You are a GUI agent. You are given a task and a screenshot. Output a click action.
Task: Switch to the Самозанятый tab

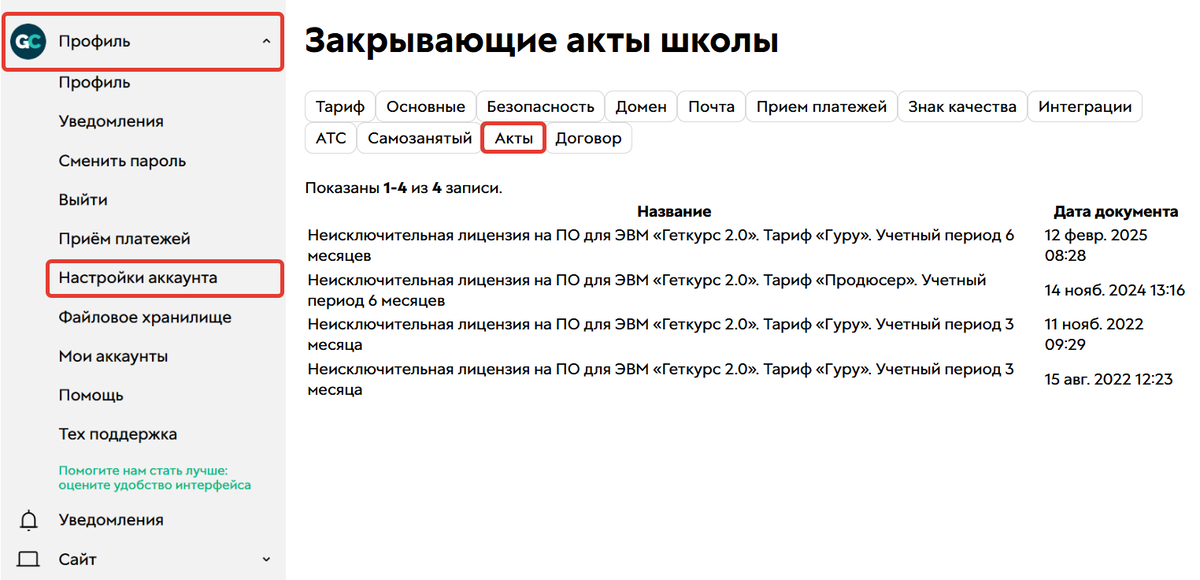coord(419,139)
